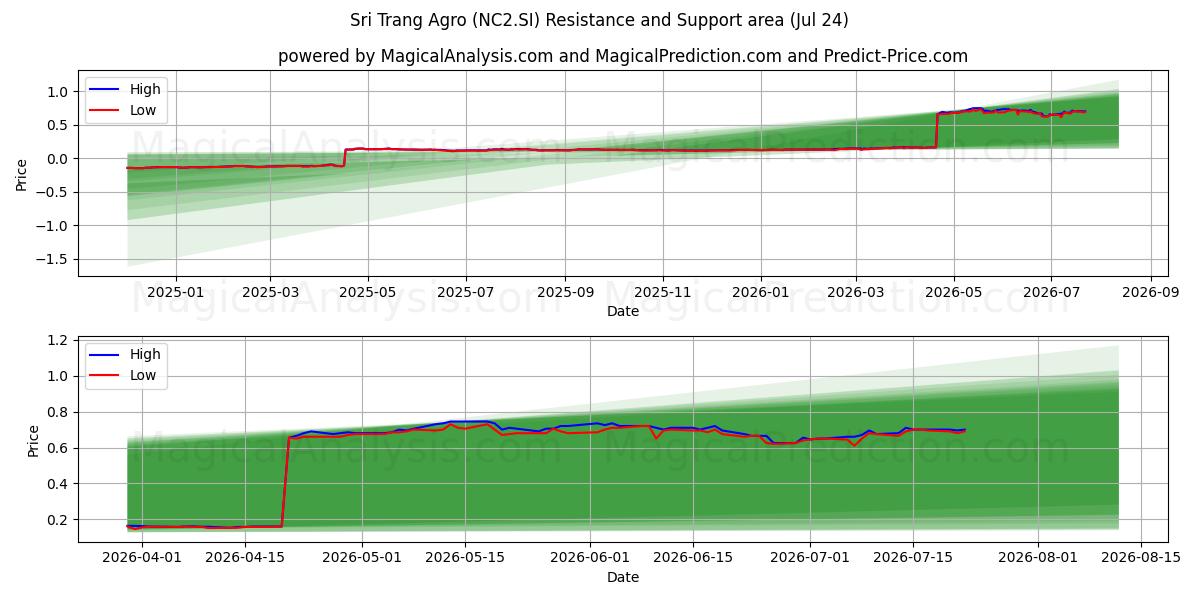Click the '2026-07-01' tick label on bottom chart
Image resolution: width=1200 pixels, height=600 pixels.
point(811,557)
